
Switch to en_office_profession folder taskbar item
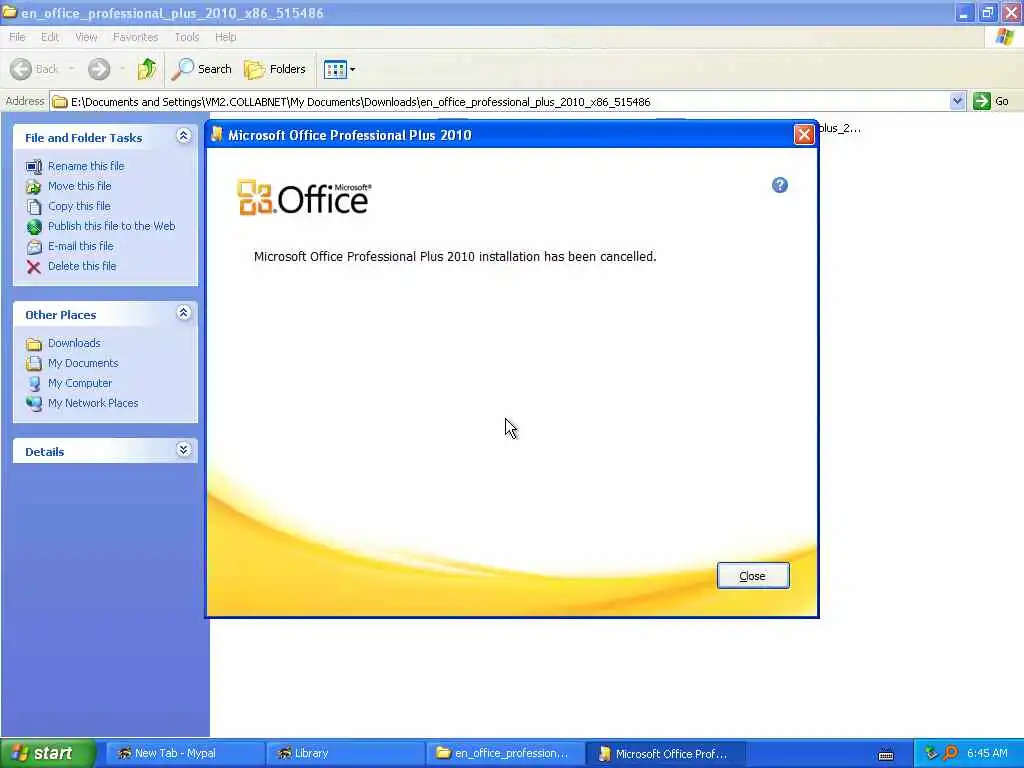[x=505, y=753]
